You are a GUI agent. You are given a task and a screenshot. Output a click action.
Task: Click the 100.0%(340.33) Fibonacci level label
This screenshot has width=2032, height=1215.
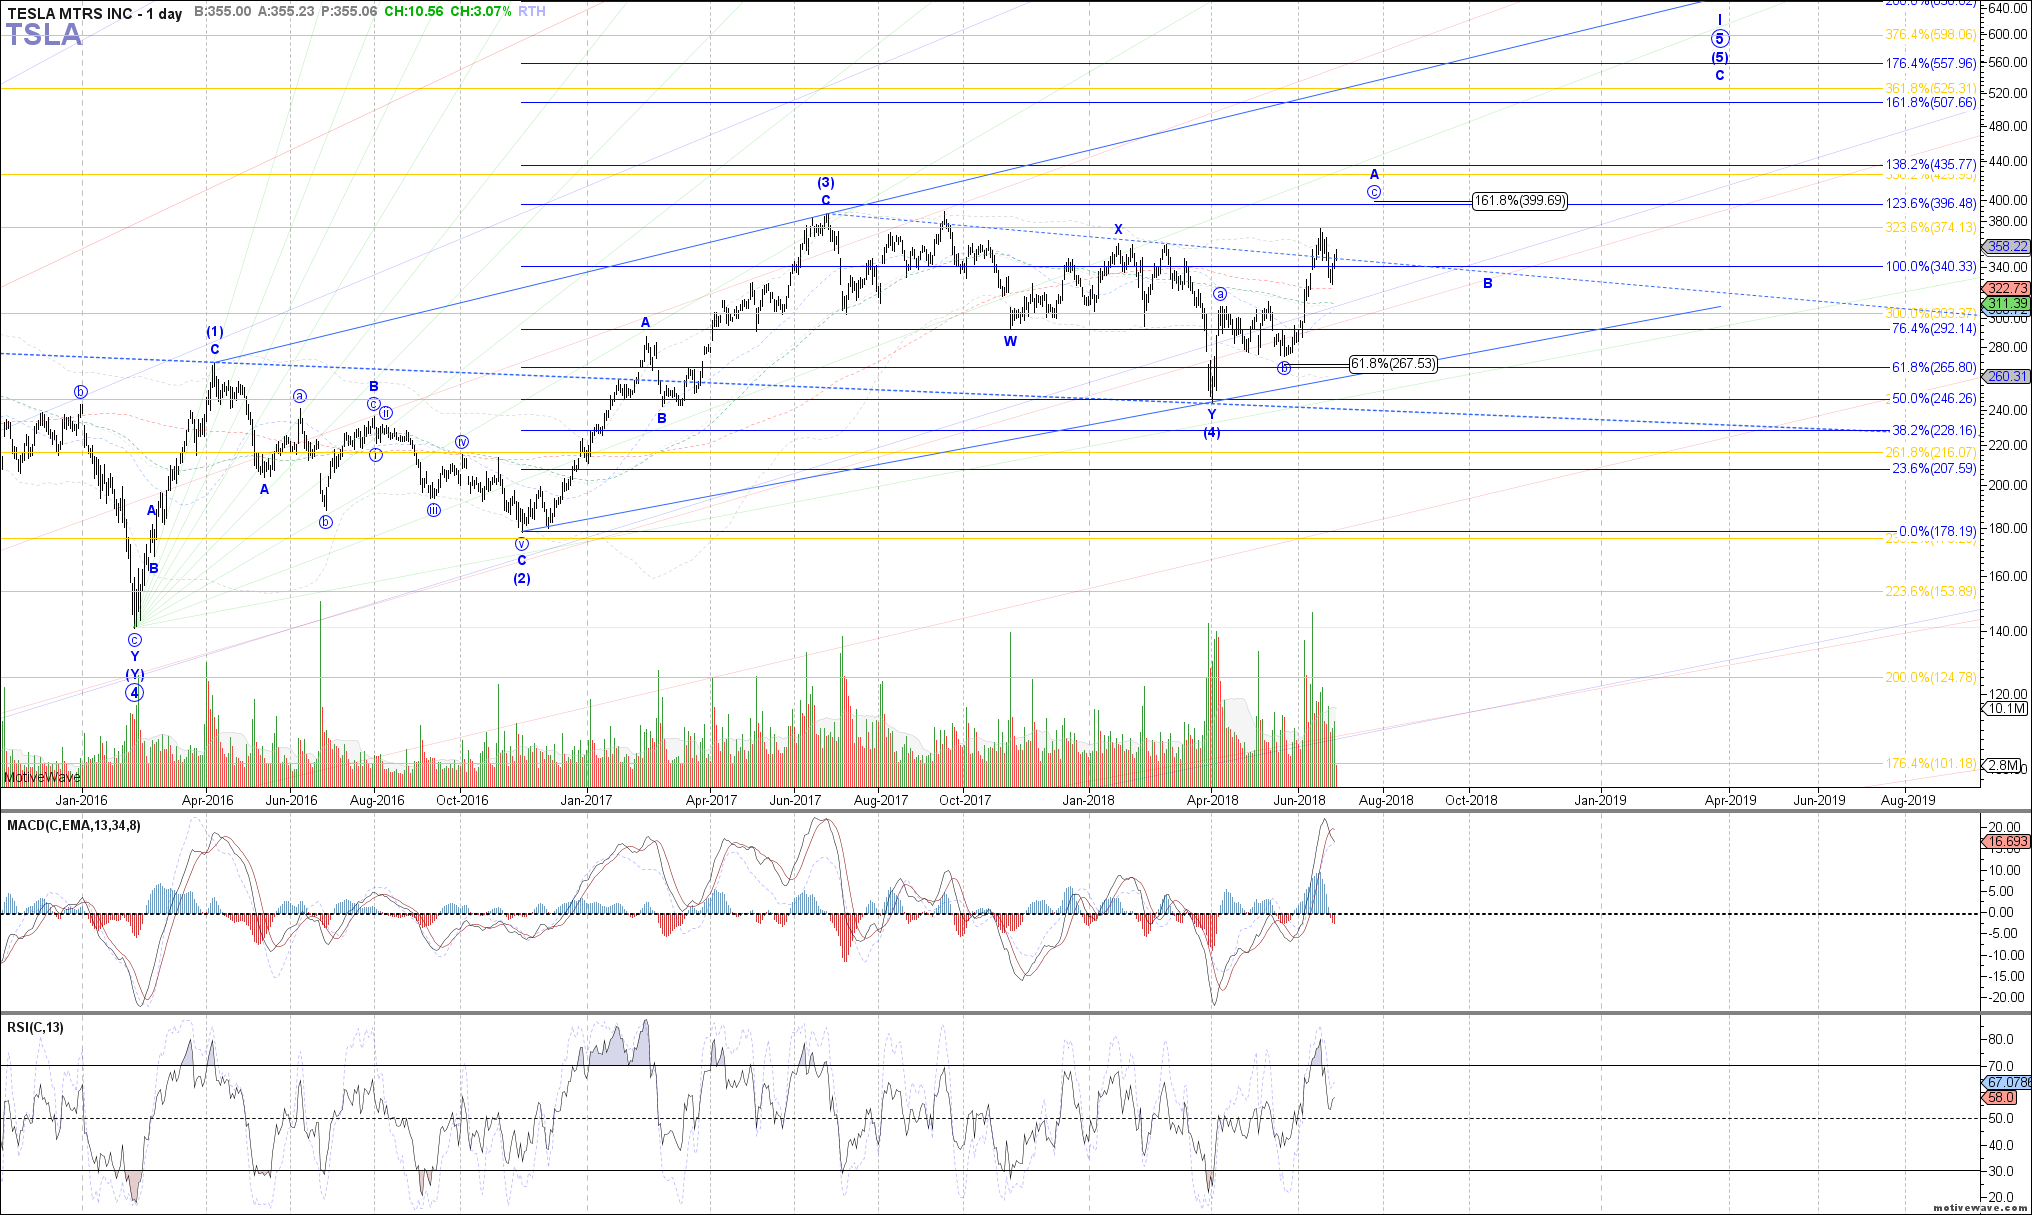[x=1930, y=266]
